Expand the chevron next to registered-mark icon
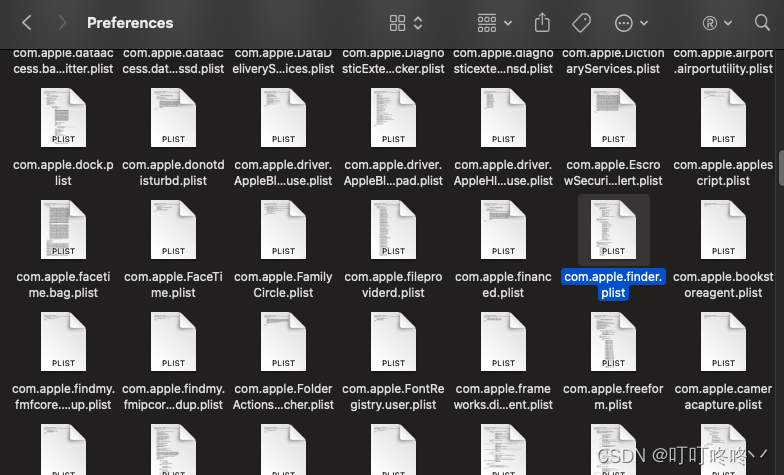 pos(728,23)
